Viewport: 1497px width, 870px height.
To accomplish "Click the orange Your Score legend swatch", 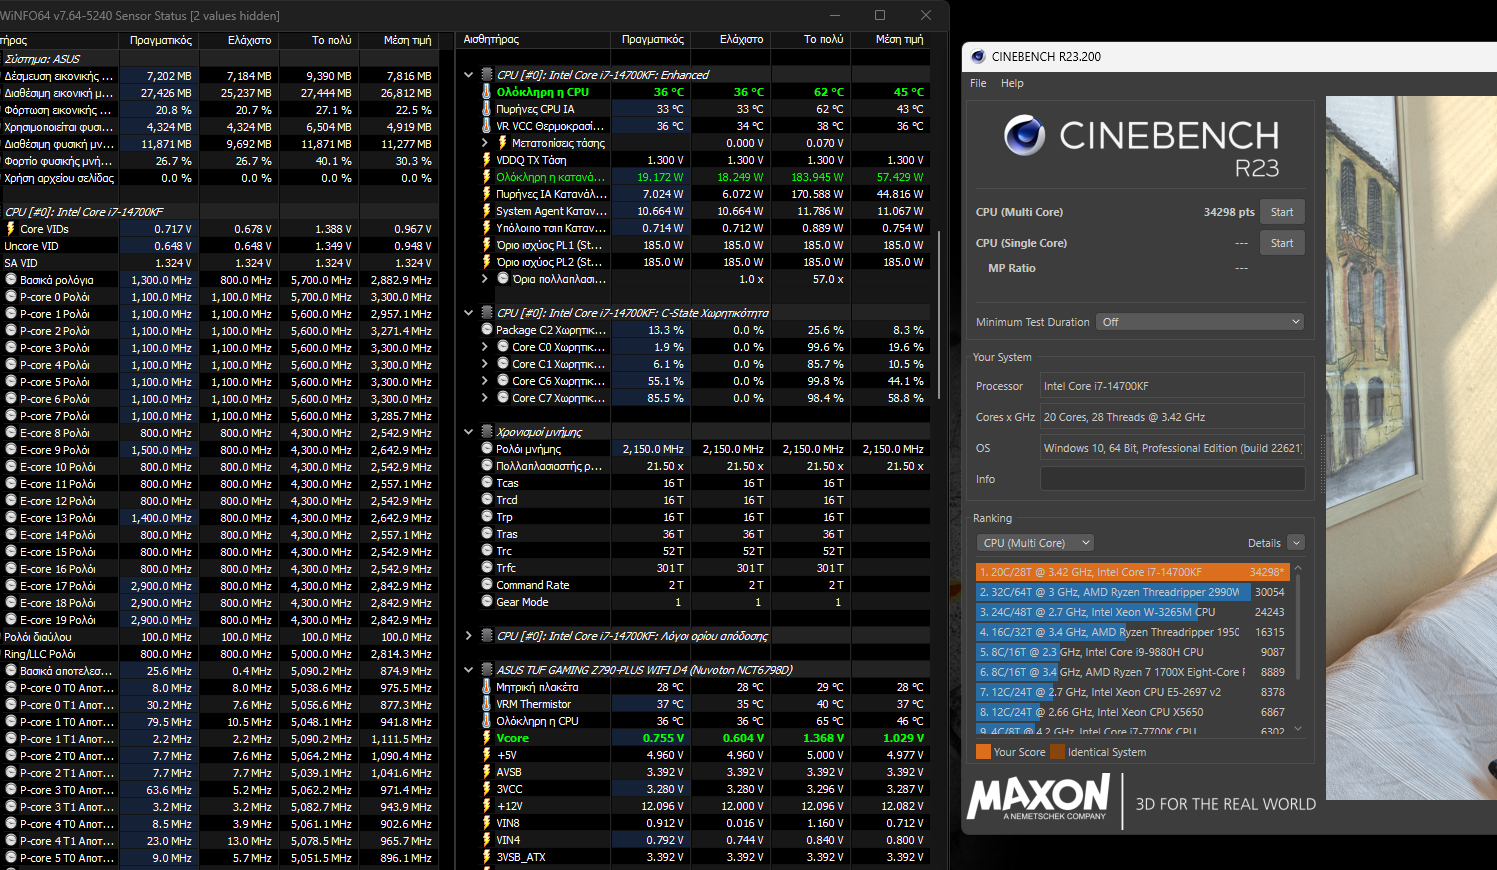I will [x=983, y=752].
